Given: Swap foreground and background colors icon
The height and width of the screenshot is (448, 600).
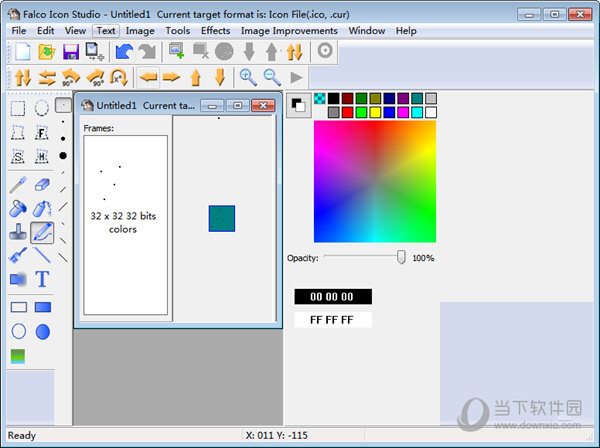Looking at the screenshot, I should 298,105.
